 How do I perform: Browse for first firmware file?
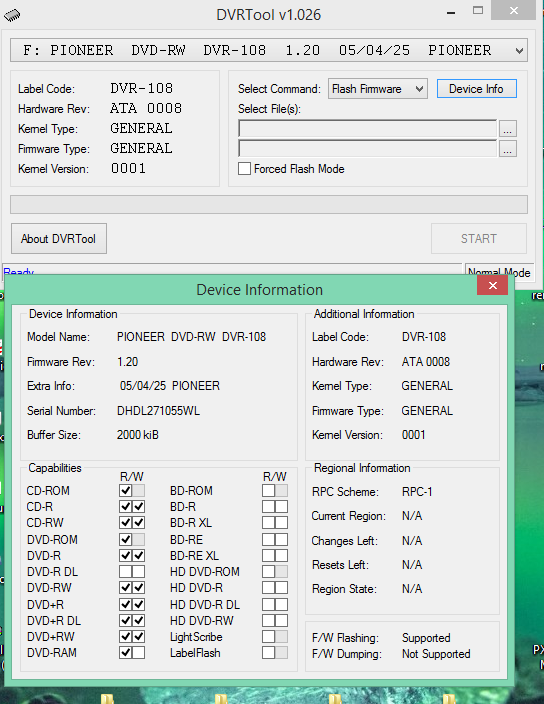(x=507, y=129)
